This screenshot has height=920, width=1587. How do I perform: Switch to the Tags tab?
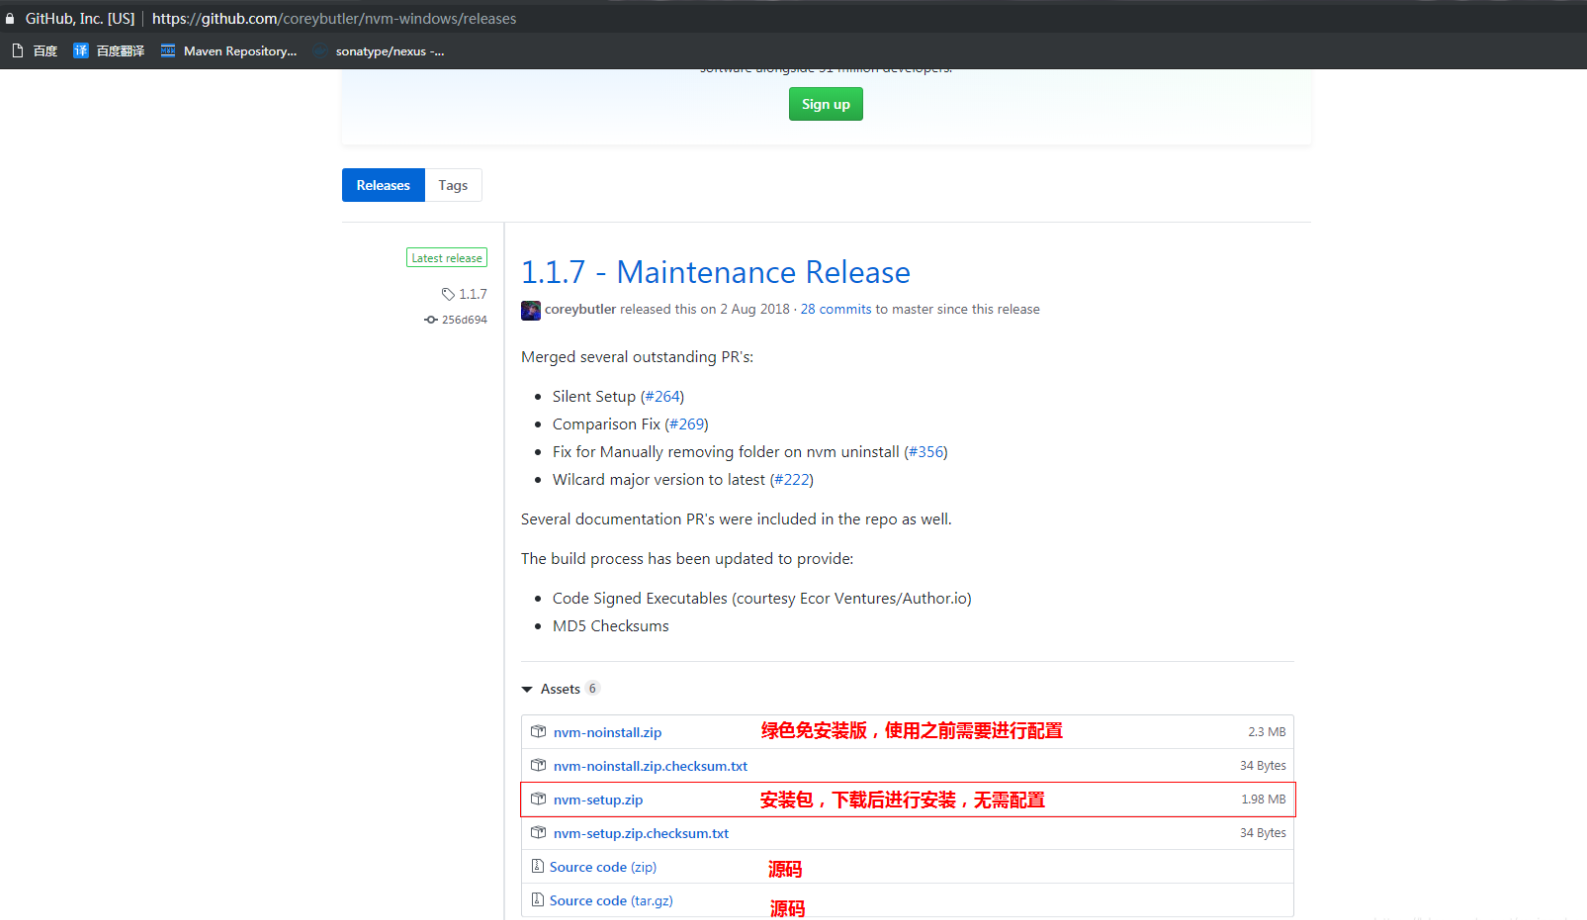[x=453, y=185]
